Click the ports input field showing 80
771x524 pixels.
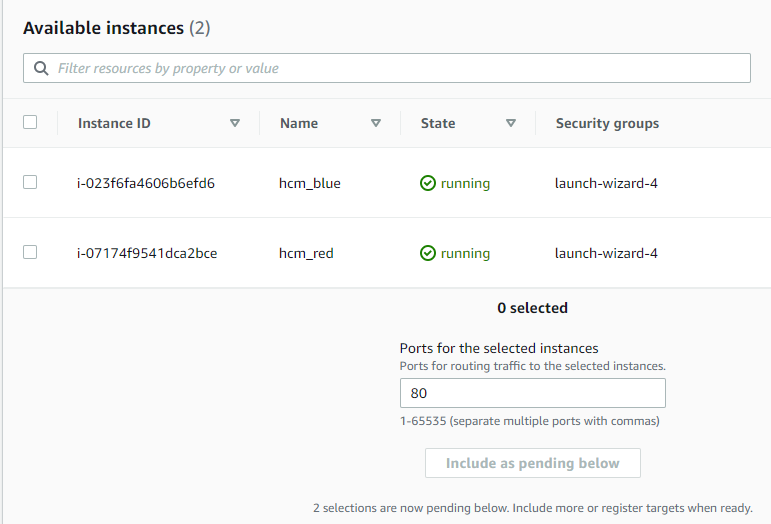pos(533,393)
